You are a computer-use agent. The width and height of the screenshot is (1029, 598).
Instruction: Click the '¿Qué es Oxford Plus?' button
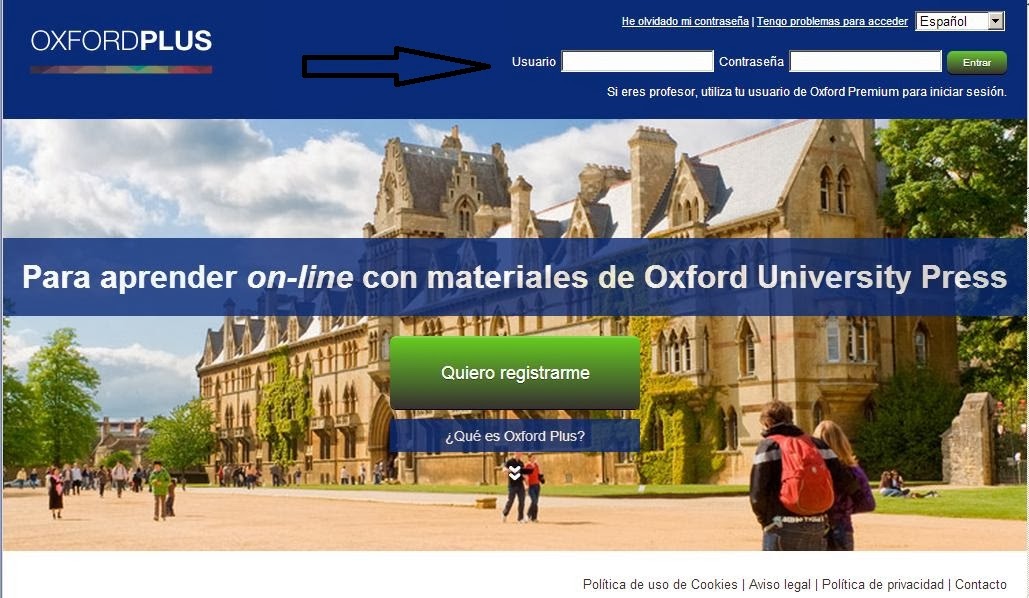coord(515,436)
